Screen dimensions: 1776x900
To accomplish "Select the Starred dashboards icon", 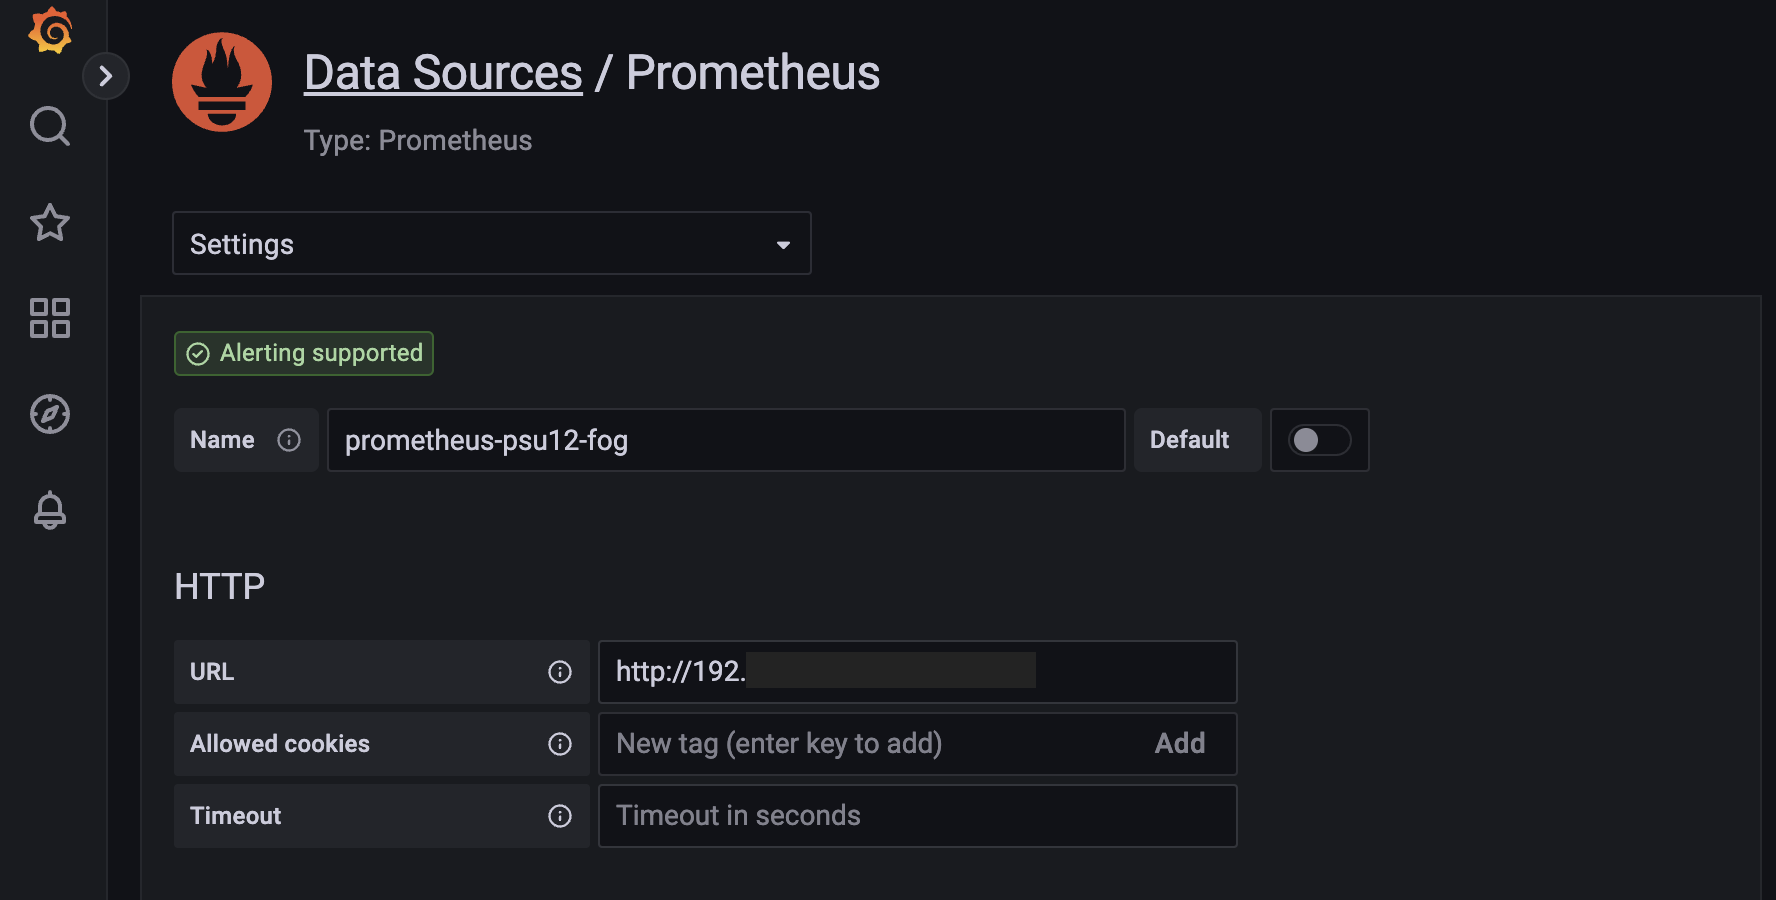I will point(50,223).
